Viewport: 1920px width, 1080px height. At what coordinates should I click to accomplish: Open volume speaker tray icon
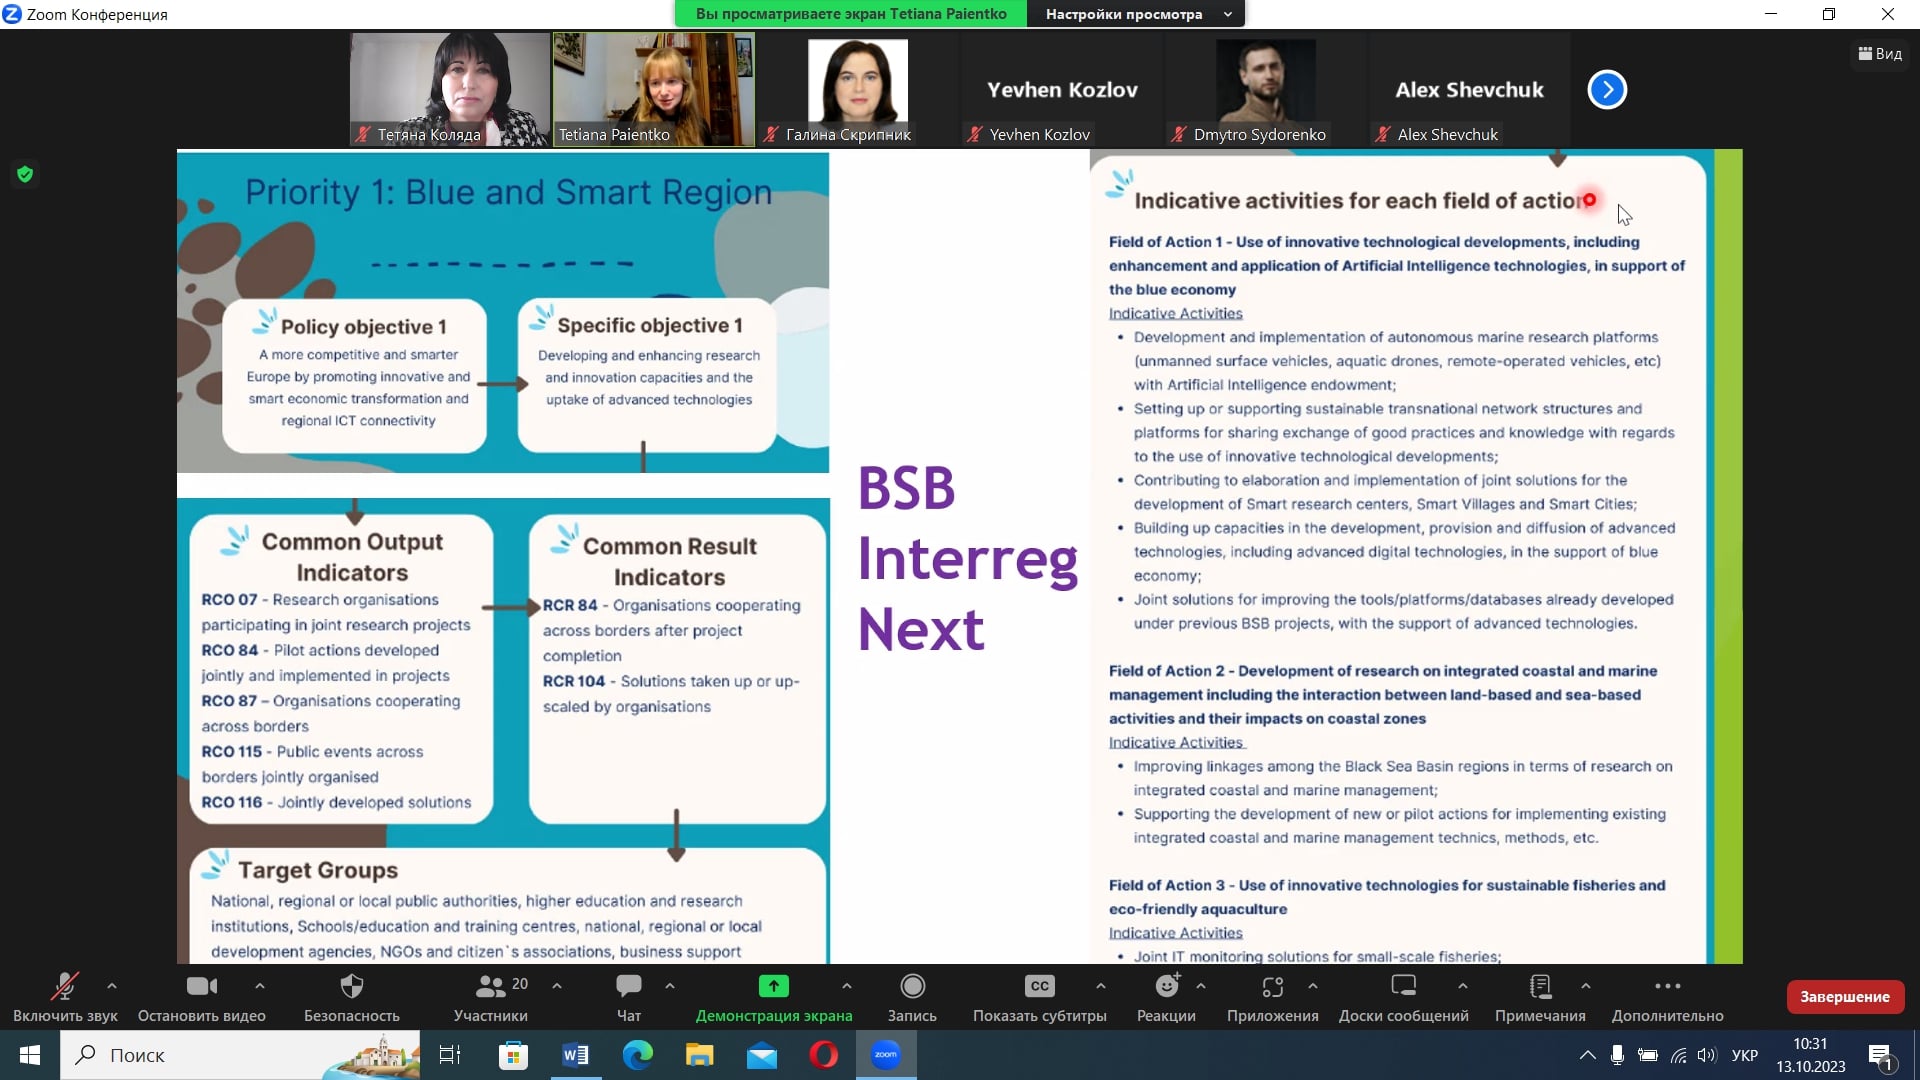click(x=1707, y=1055)
